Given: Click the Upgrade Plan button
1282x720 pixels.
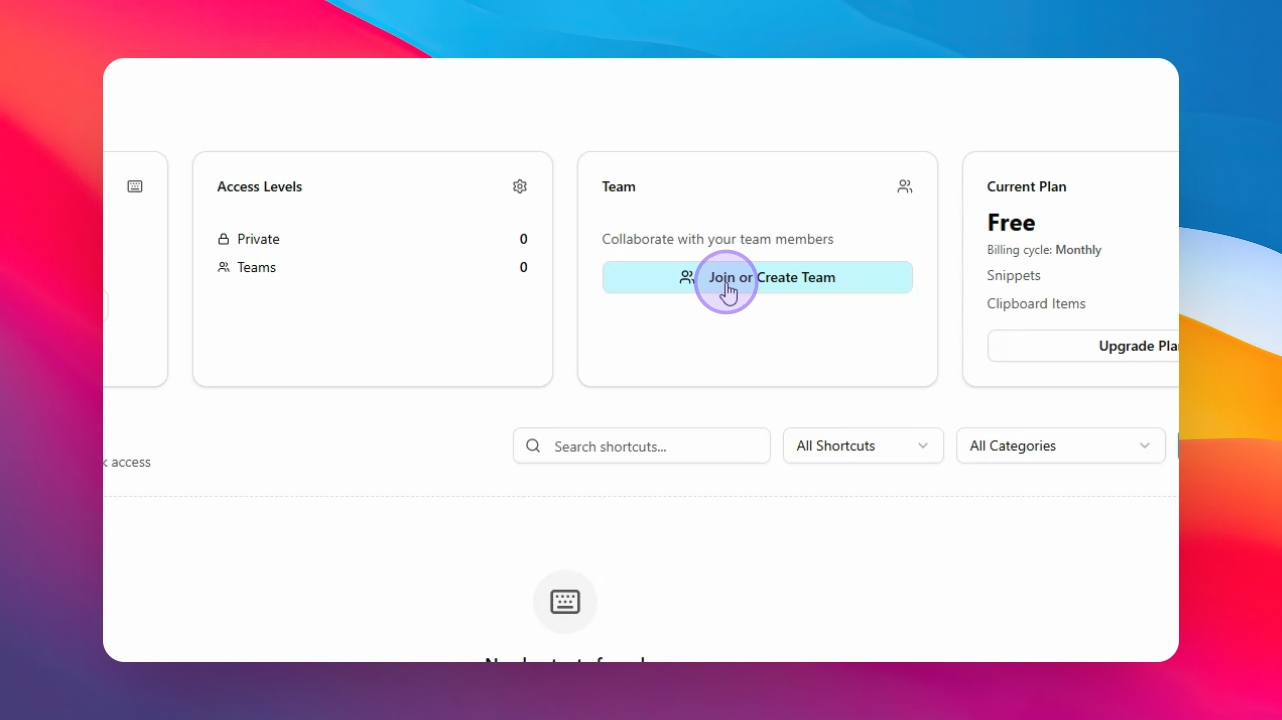Looking at the screenshot, I should point(1083,346).
